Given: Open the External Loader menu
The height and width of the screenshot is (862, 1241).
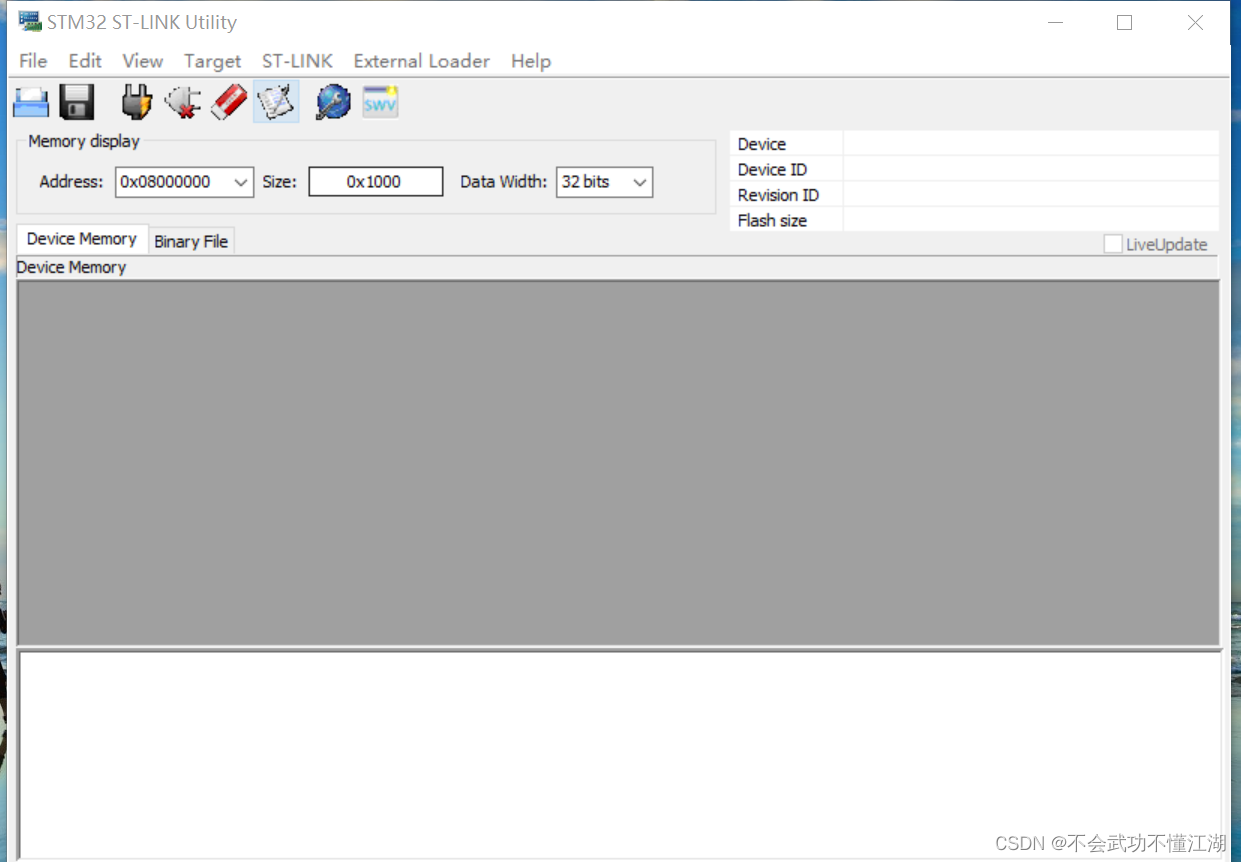Looking at the screenshot, I should coord(422,61).
